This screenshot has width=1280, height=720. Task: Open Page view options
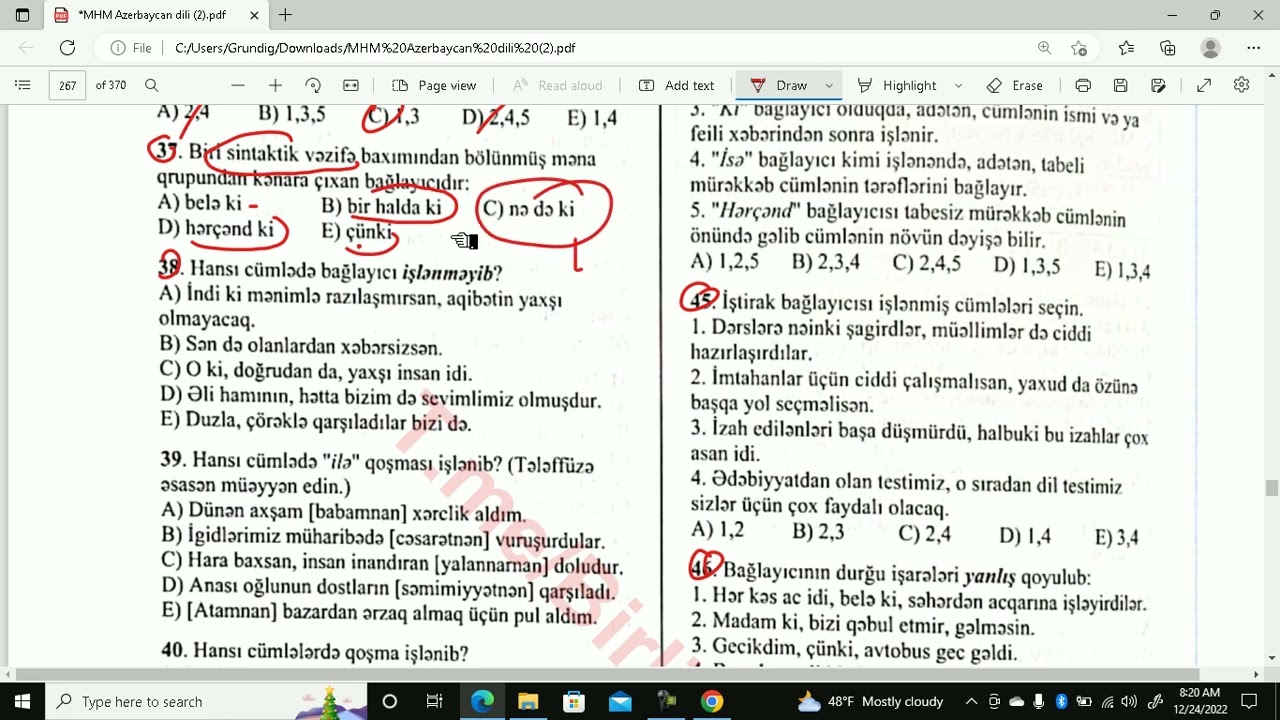(434, 85)
